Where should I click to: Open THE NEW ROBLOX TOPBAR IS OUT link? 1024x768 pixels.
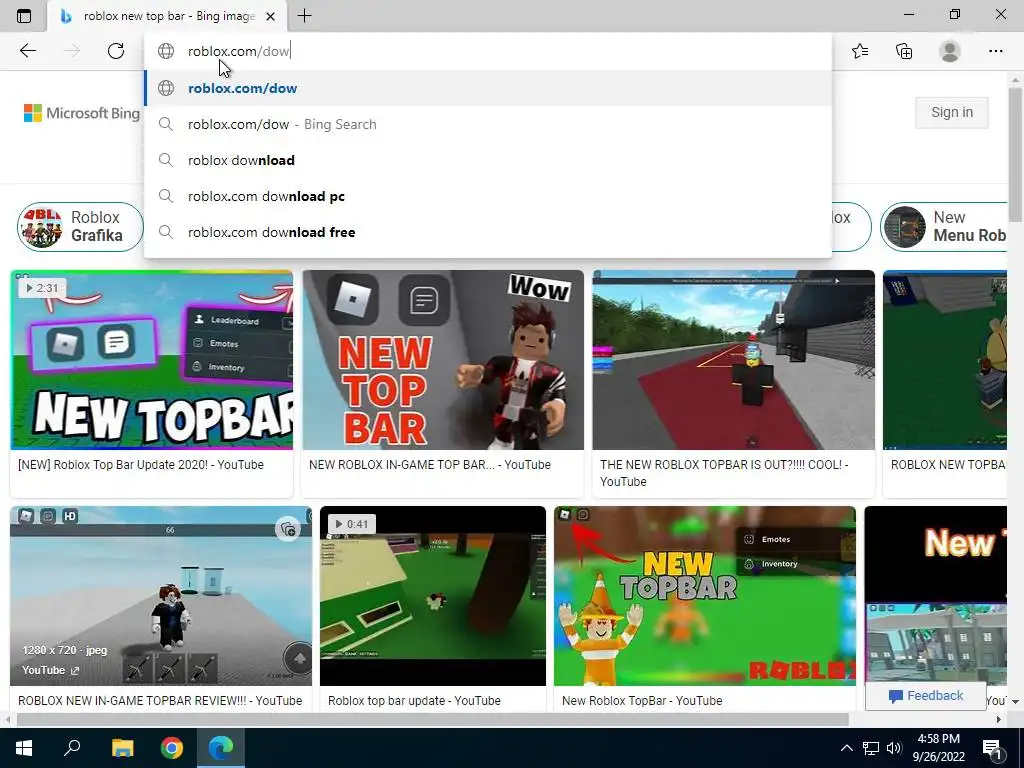pyautogui.click(x=724, y=473)
